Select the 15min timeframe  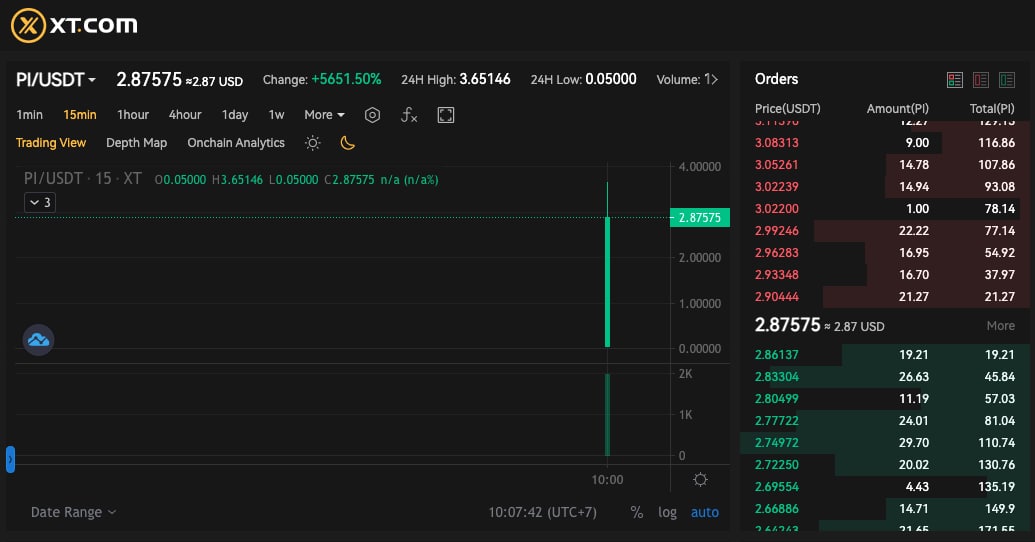(80, 115)
